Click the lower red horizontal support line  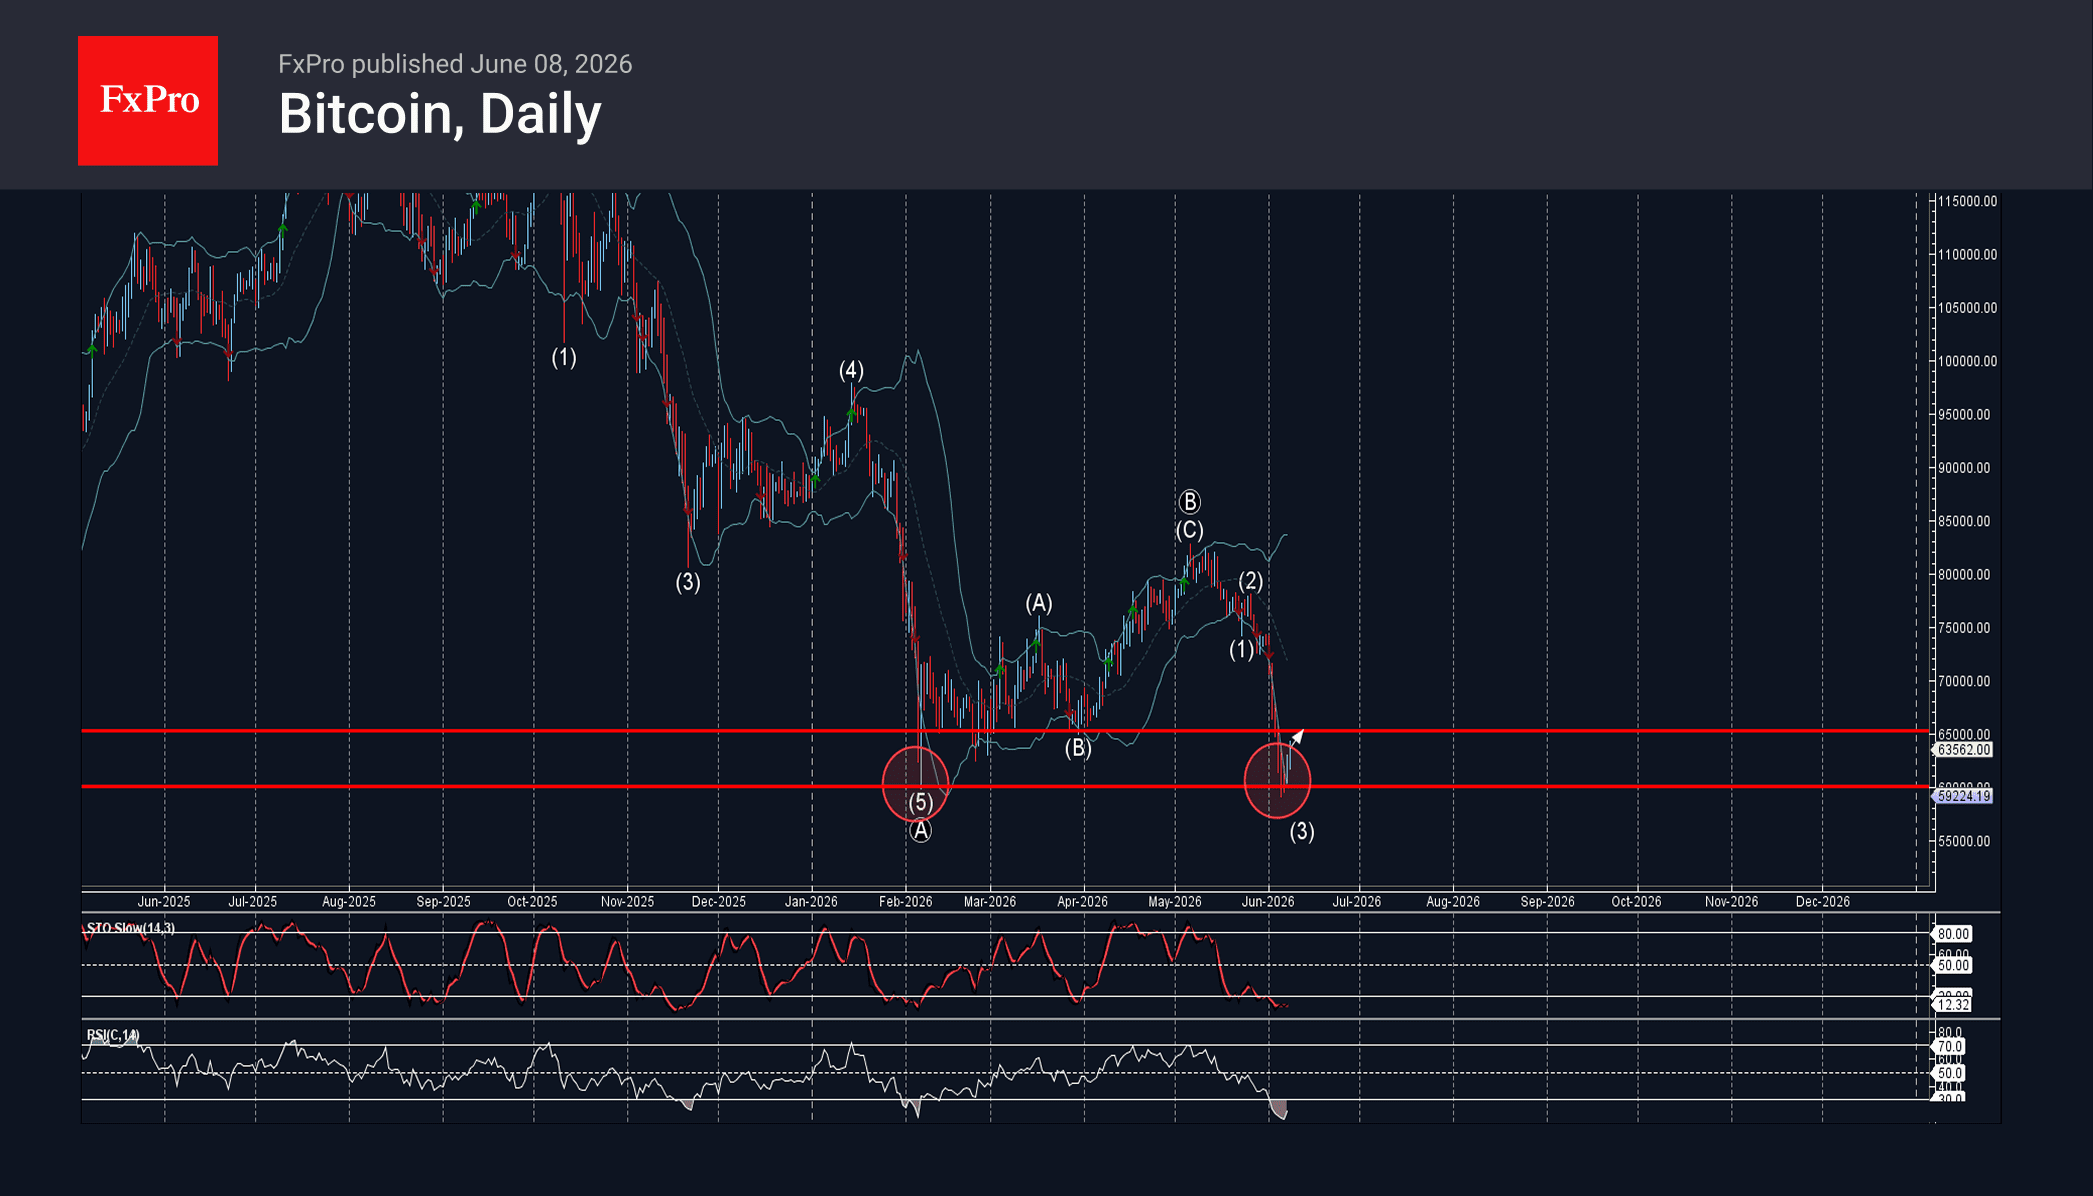pos(1005,787)
